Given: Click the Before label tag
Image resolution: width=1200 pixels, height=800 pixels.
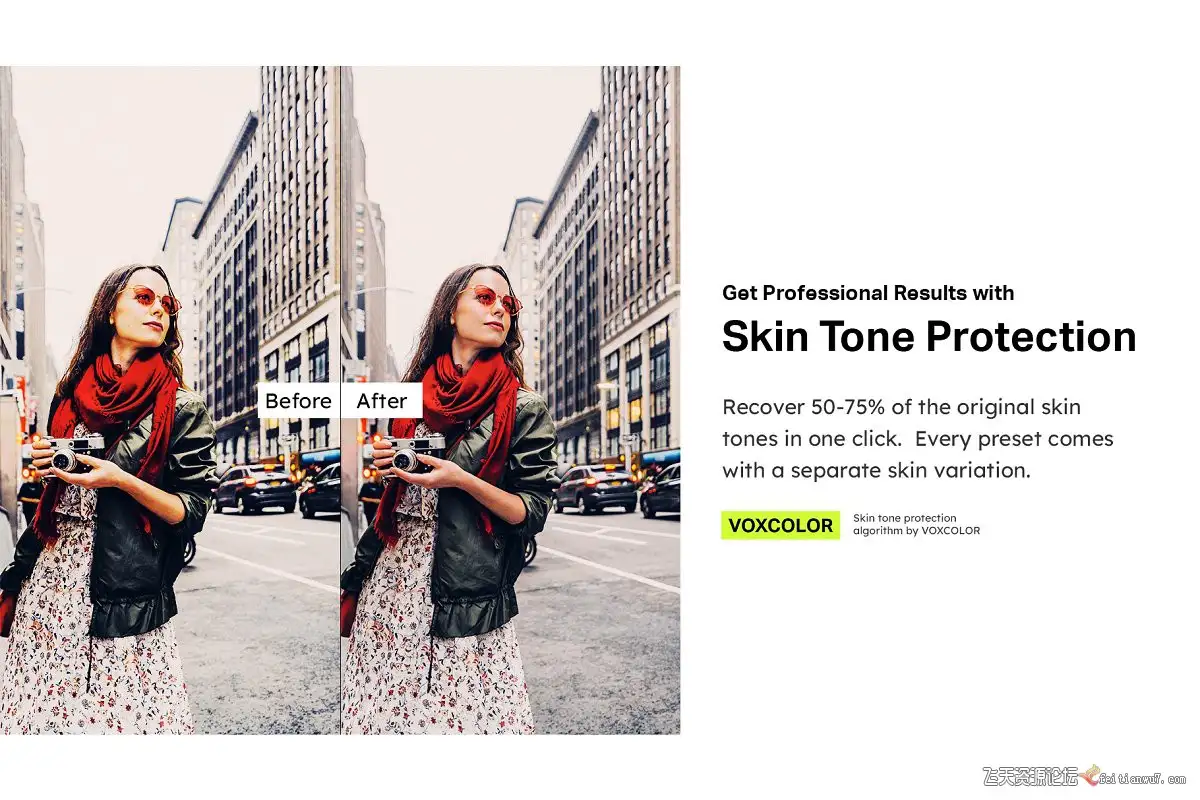Looking at the screenshot, I should coord(298,401).
